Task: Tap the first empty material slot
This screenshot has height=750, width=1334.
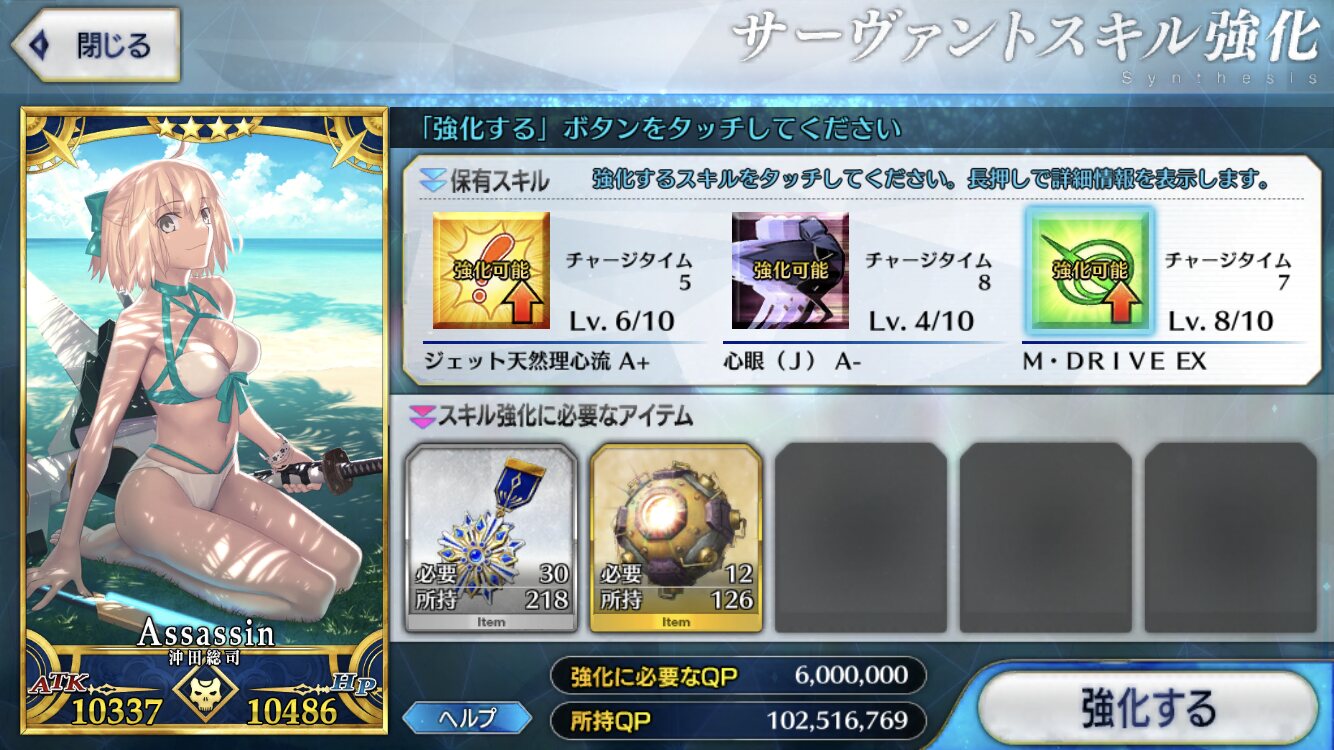Action: point(861,538)
